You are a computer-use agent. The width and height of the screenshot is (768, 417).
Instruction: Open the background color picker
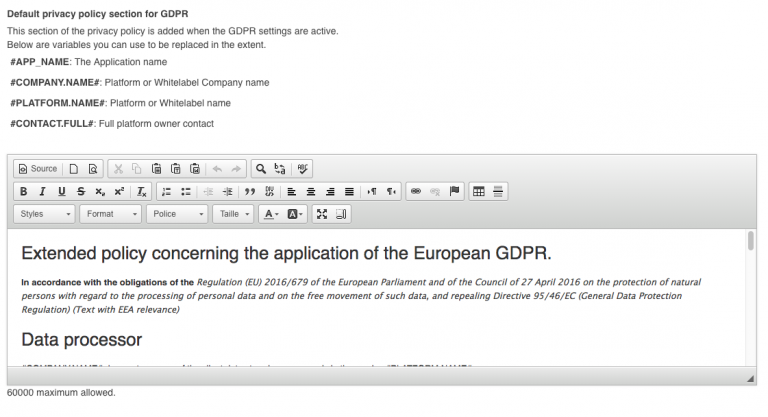(297, 213)
